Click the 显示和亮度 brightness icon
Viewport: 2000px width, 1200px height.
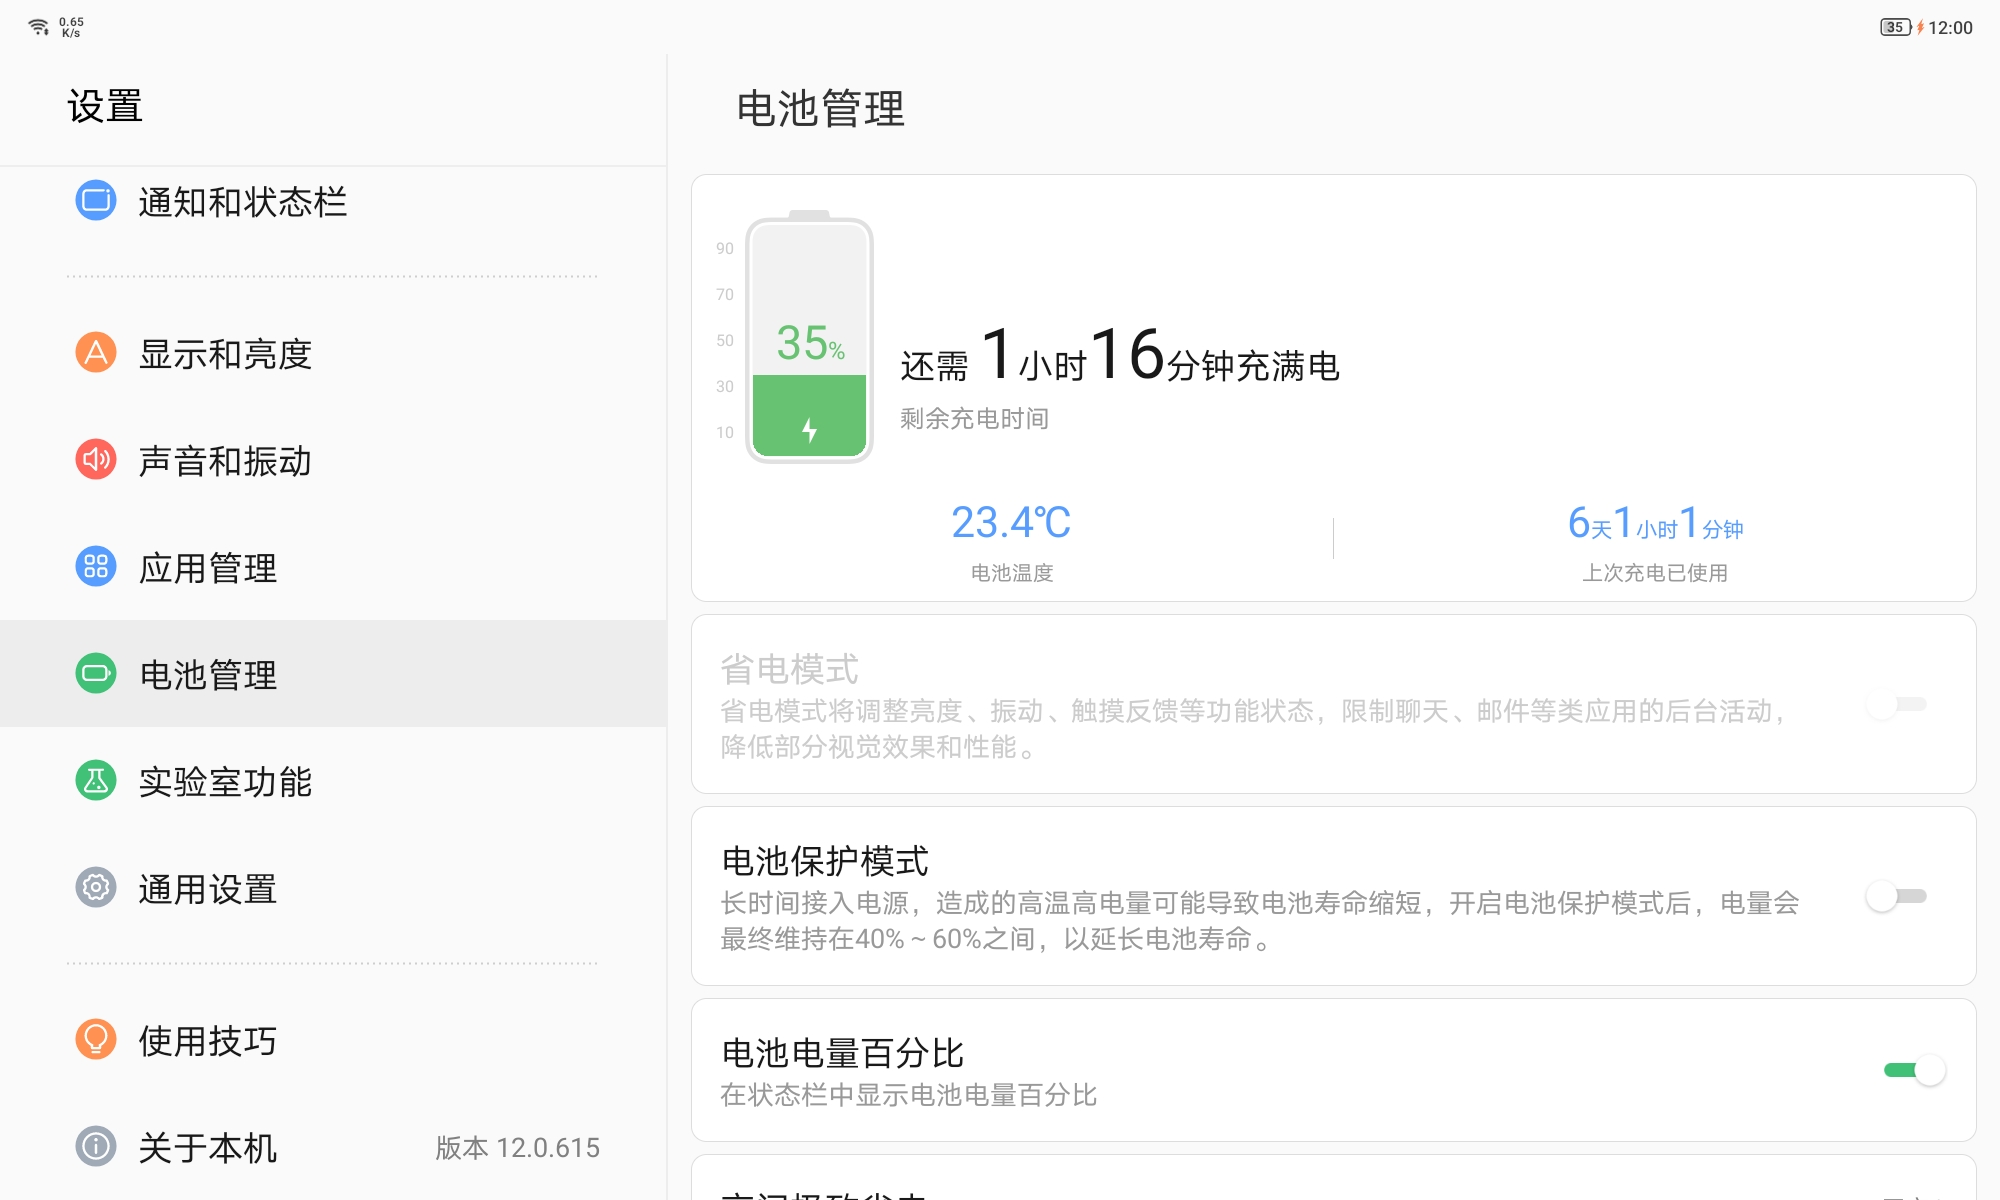point(95,353)
